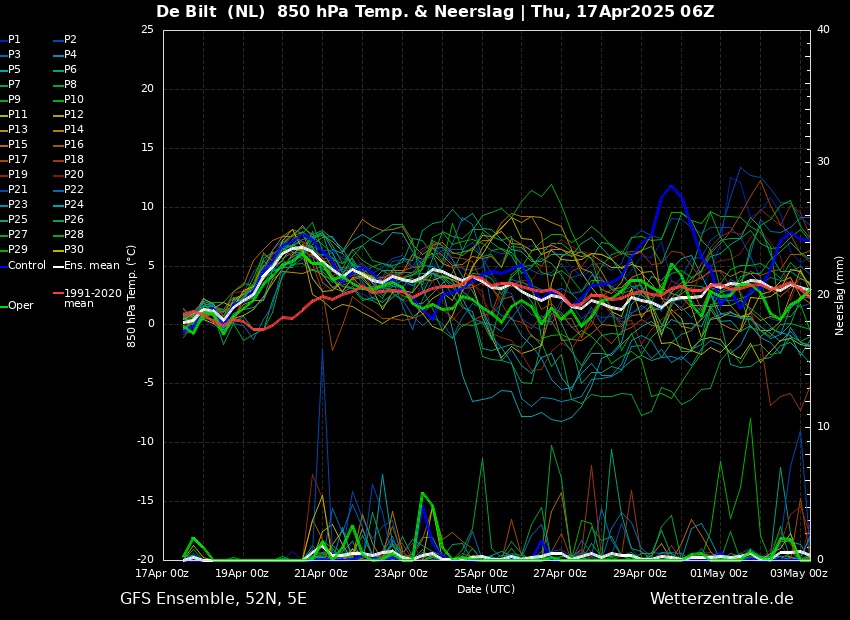Click the 1991-2020 mean legend entry
The width and height of the screenshot is (850, 620).
(88, 298)
